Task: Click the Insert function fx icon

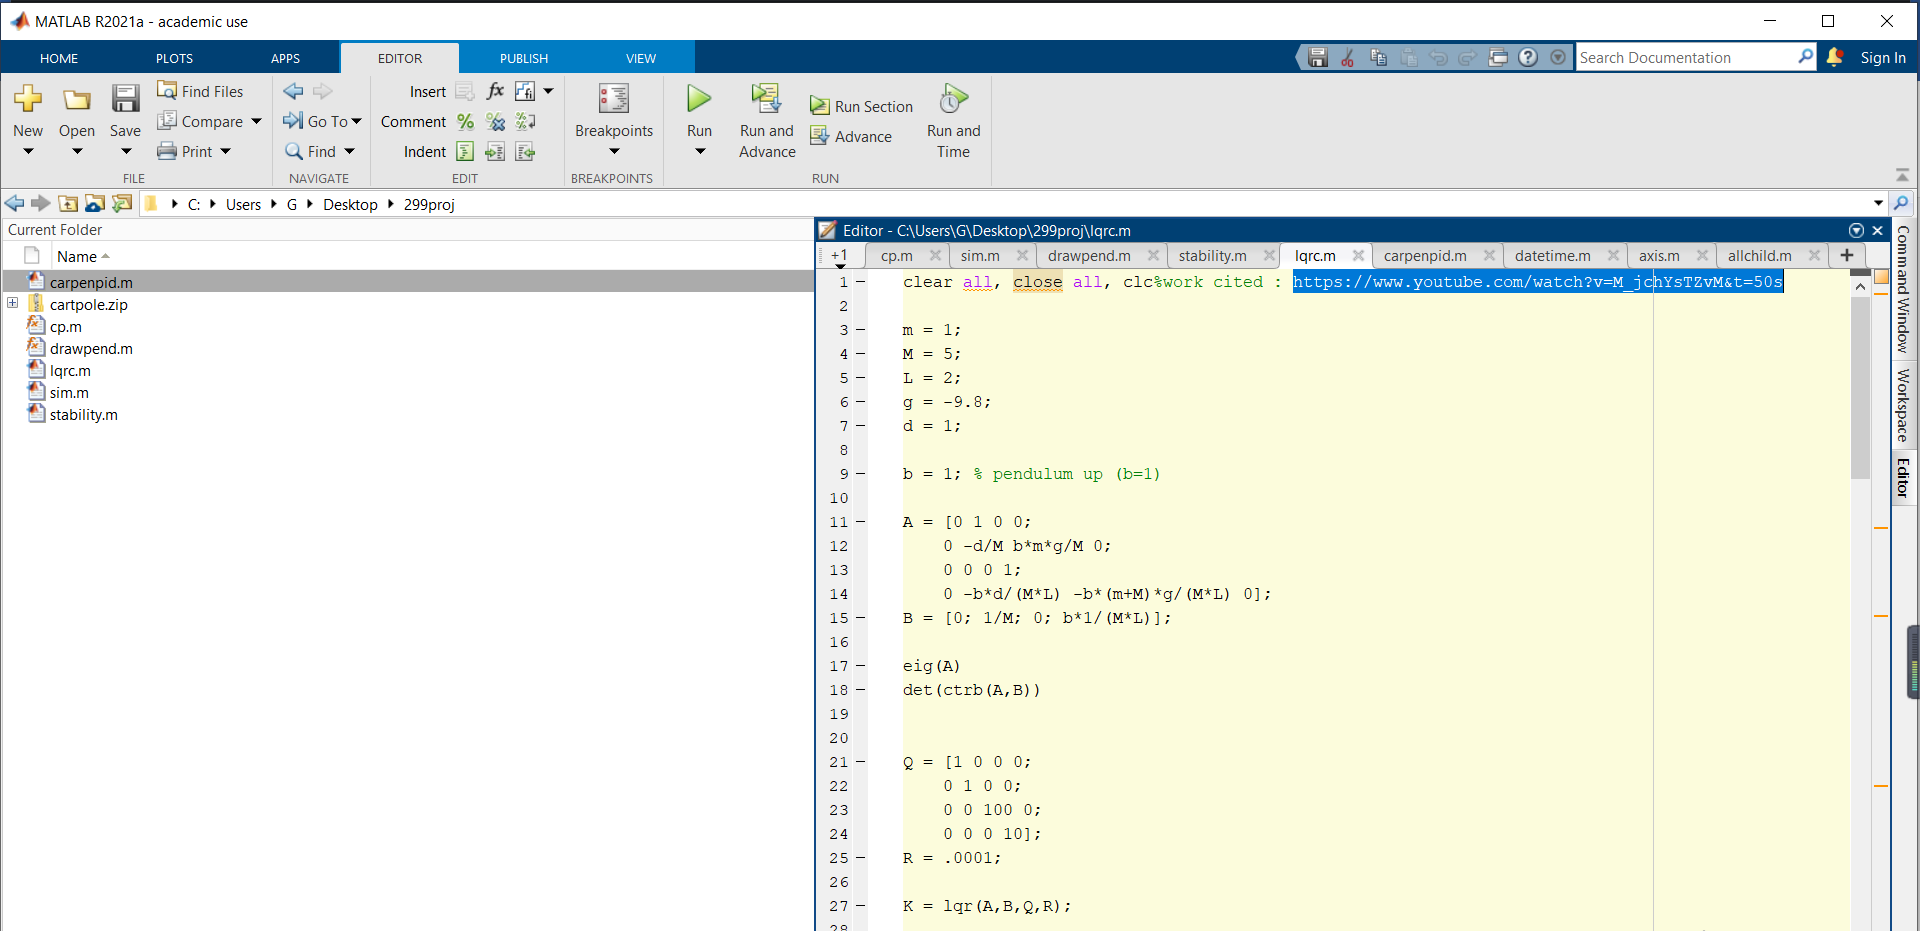Action: point(495,91)
